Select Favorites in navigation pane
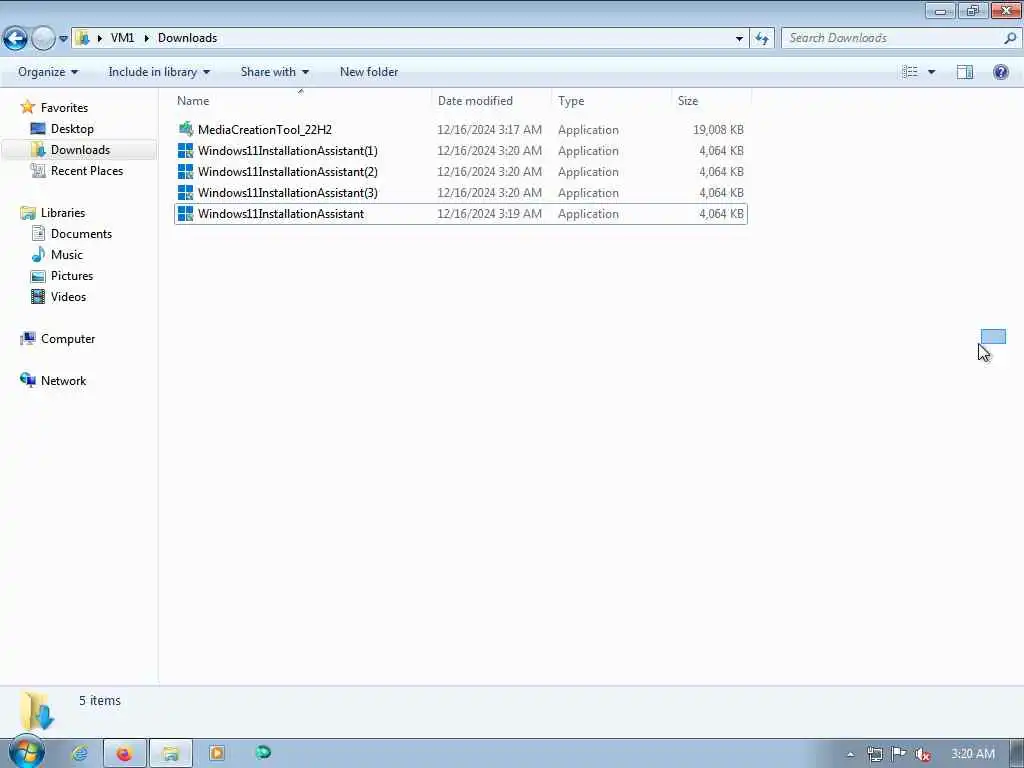The width and height of the screenshot is (1024, 768). click(64, 108)
